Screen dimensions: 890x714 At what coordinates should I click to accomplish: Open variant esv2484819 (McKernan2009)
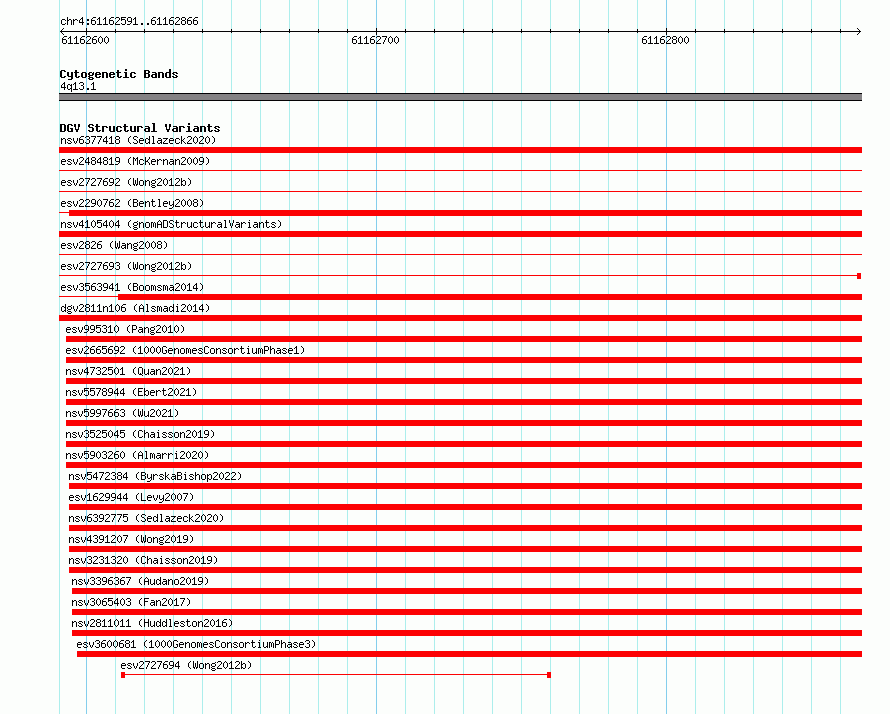135,161
